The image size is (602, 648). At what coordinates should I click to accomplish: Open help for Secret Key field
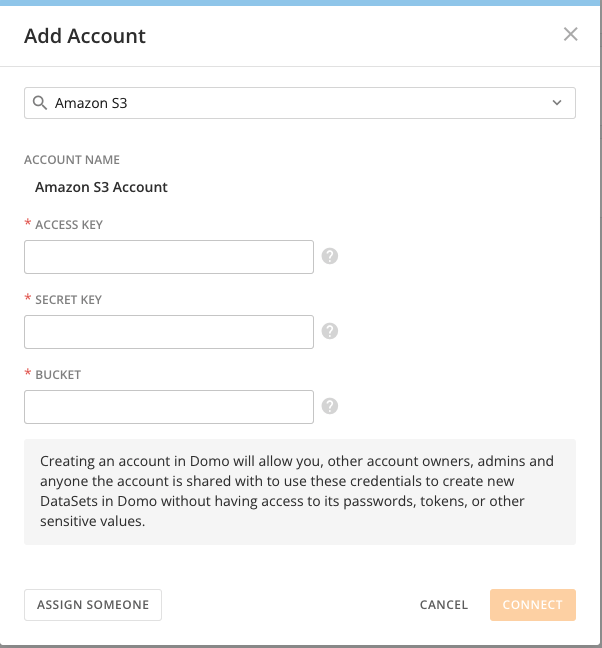coord(330,331)
